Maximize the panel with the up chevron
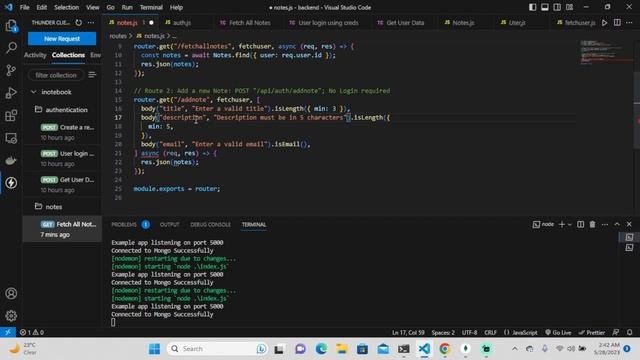This screenshot has height=360, width=640. point(617,224)
